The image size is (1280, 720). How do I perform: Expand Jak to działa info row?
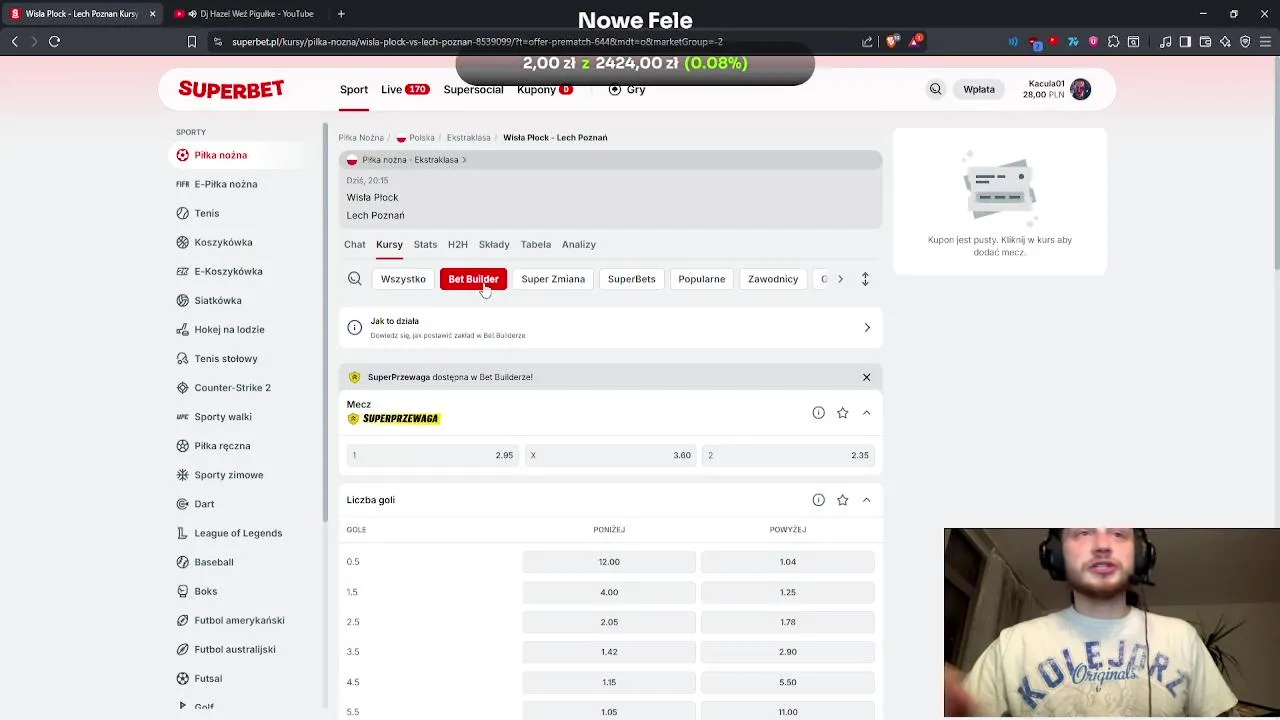[610, 328]
